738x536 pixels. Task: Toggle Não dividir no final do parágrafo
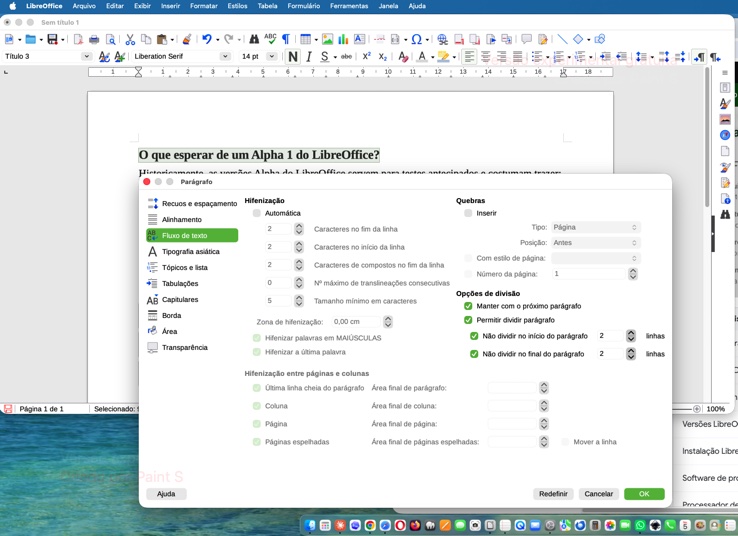pyautogui.click(x=474, y=354)
